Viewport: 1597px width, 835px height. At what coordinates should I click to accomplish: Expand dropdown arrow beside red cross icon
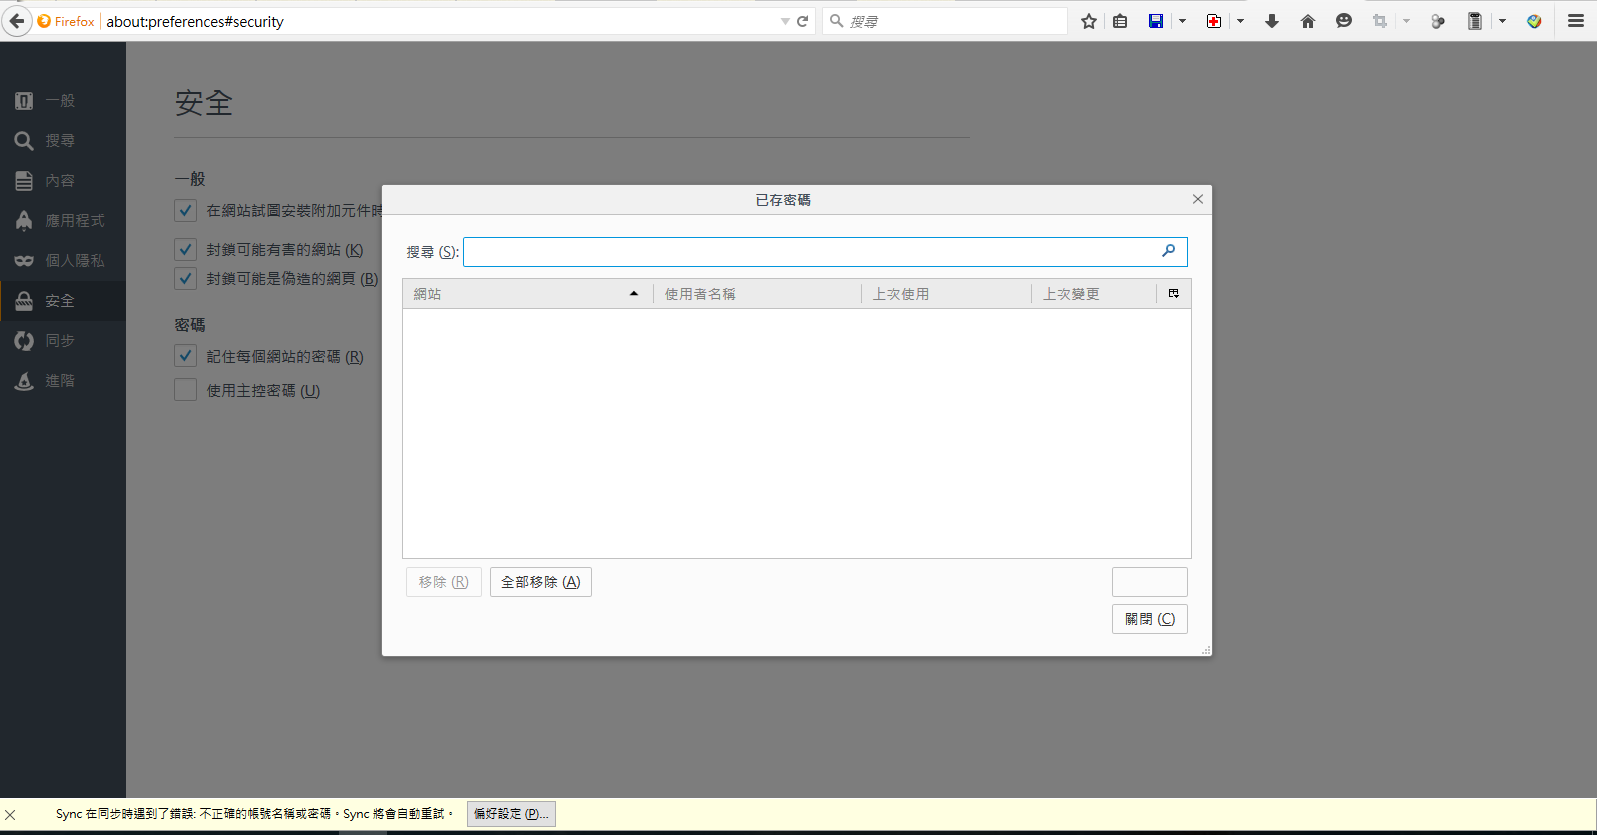(x=1240, y=21)
